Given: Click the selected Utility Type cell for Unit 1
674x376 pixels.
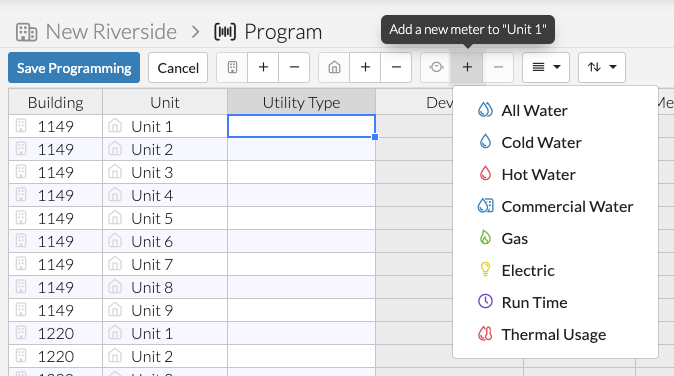Looking at the screenshot, I should click(301, 126).
